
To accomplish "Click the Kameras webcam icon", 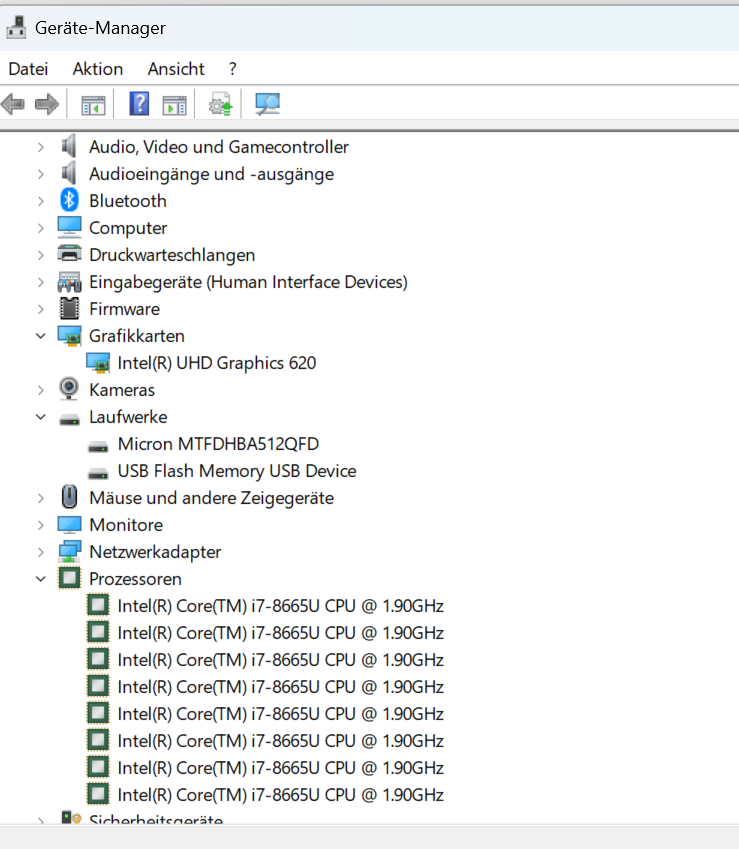I will pos(69,389).
